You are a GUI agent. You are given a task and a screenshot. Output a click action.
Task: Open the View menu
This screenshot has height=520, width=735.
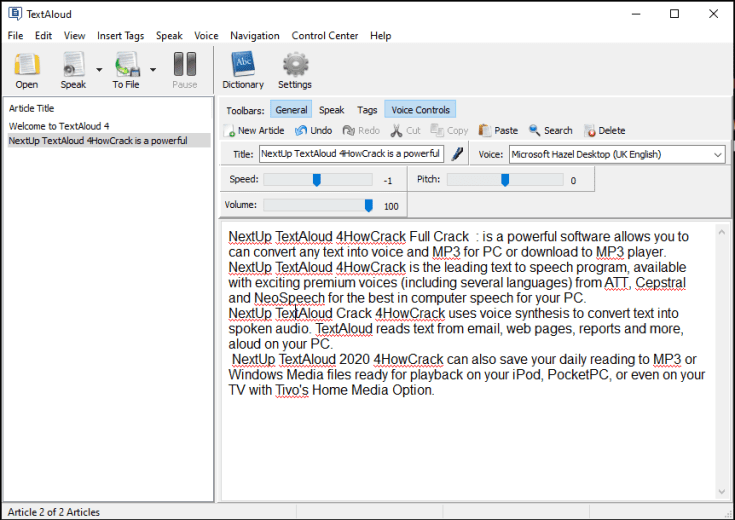pos(75,36)
